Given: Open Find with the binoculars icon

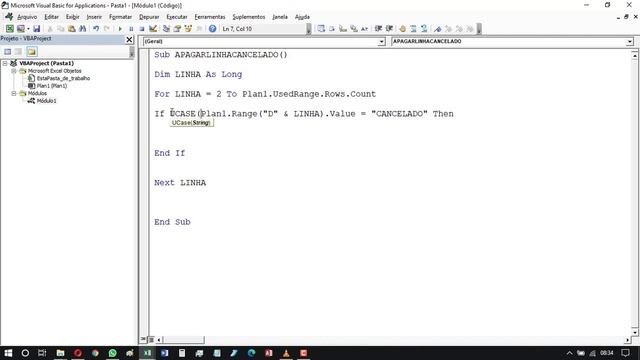Looking at the screenshot, I should tap(82, 29).
